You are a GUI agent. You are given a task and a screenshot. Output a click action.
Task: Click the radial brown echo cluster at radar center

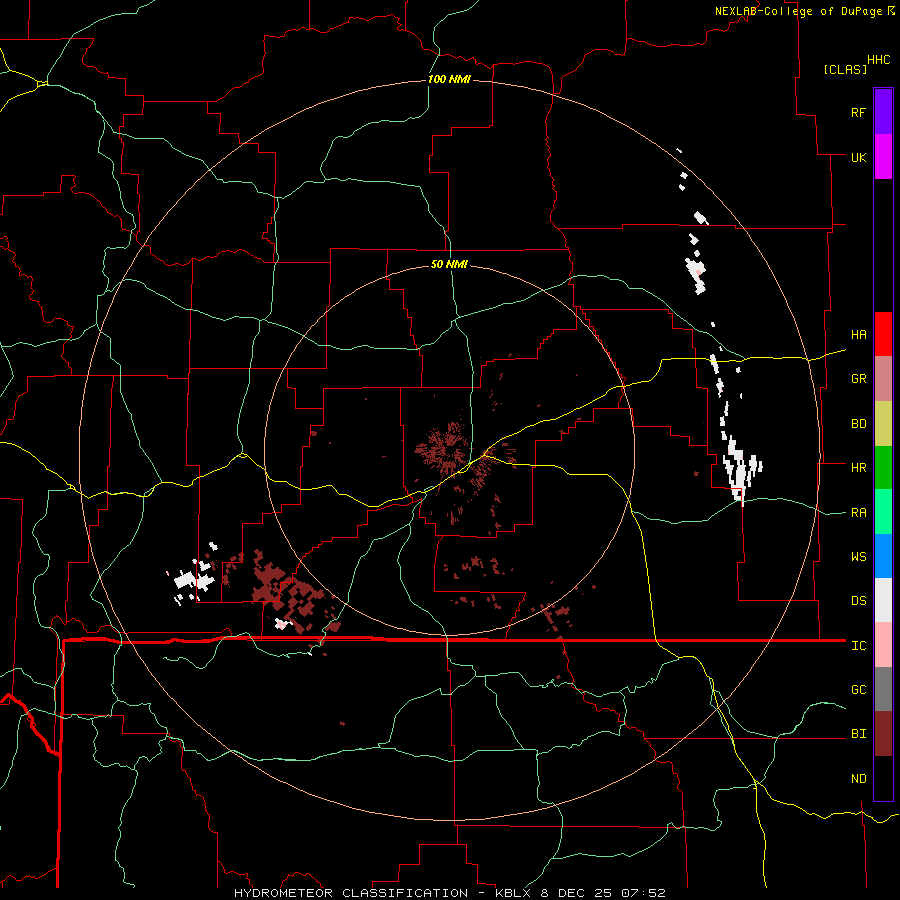(x=442, y=447)
